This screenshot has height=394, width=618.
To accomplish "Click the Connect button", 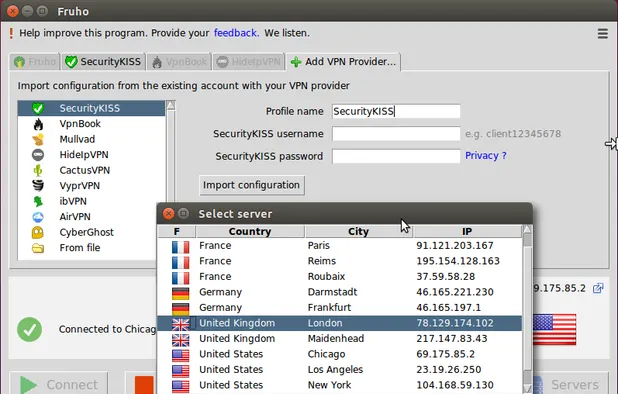I will pos(59,383).
